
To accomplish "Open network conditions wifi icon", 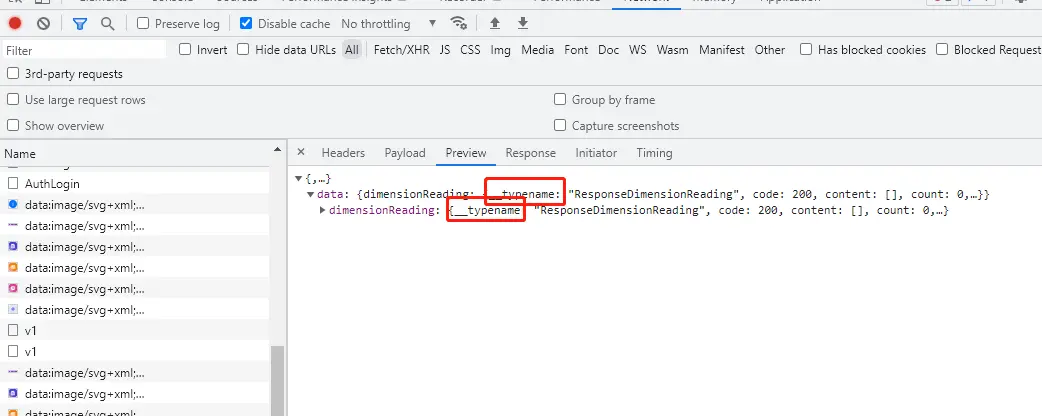I will (458, 23).
